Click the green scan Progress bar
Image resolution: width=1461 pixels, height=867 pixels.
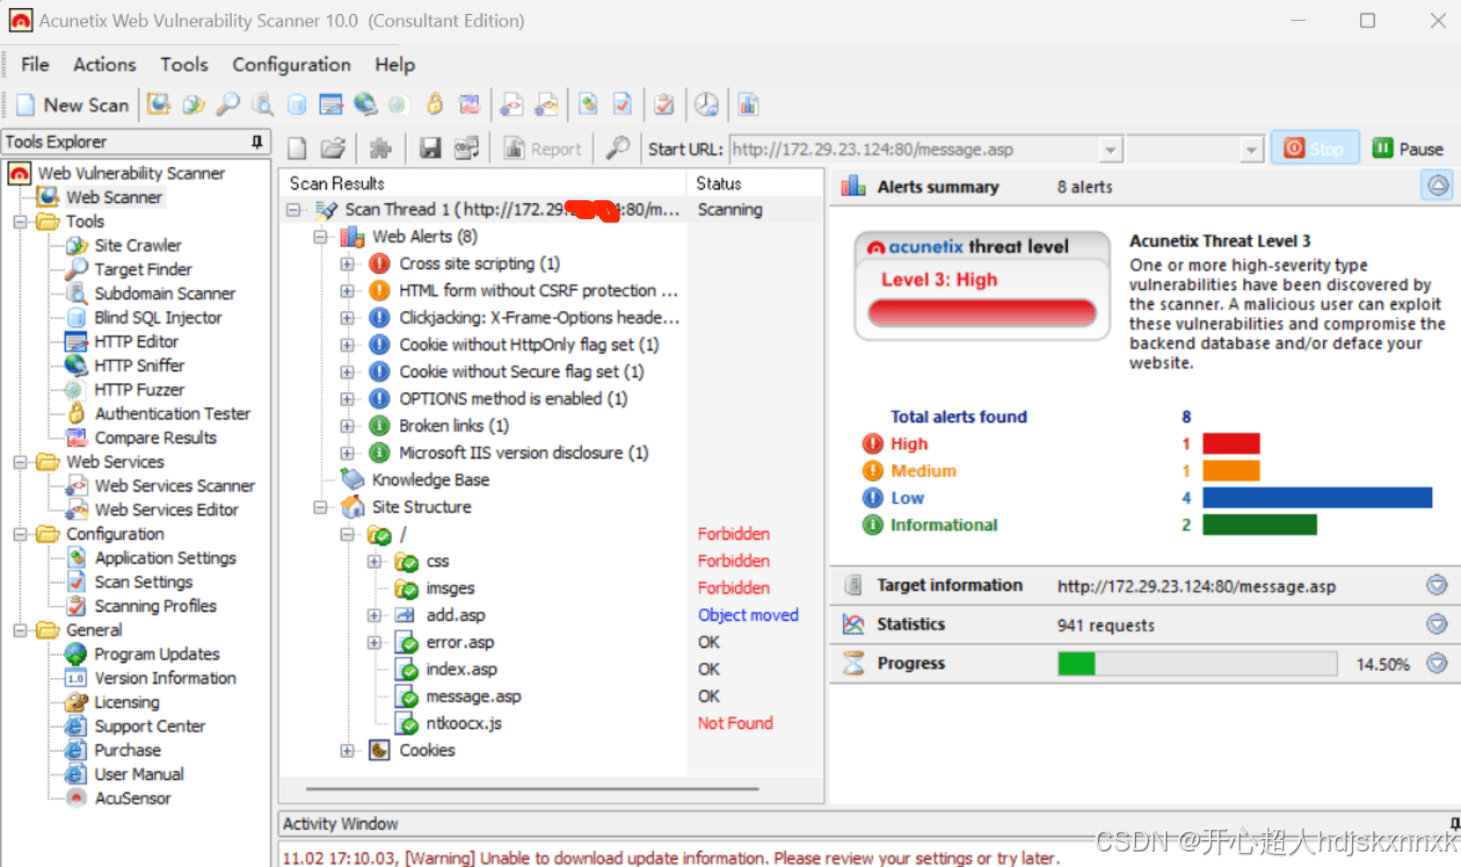pyautogui.click(x=1197, y=663)
